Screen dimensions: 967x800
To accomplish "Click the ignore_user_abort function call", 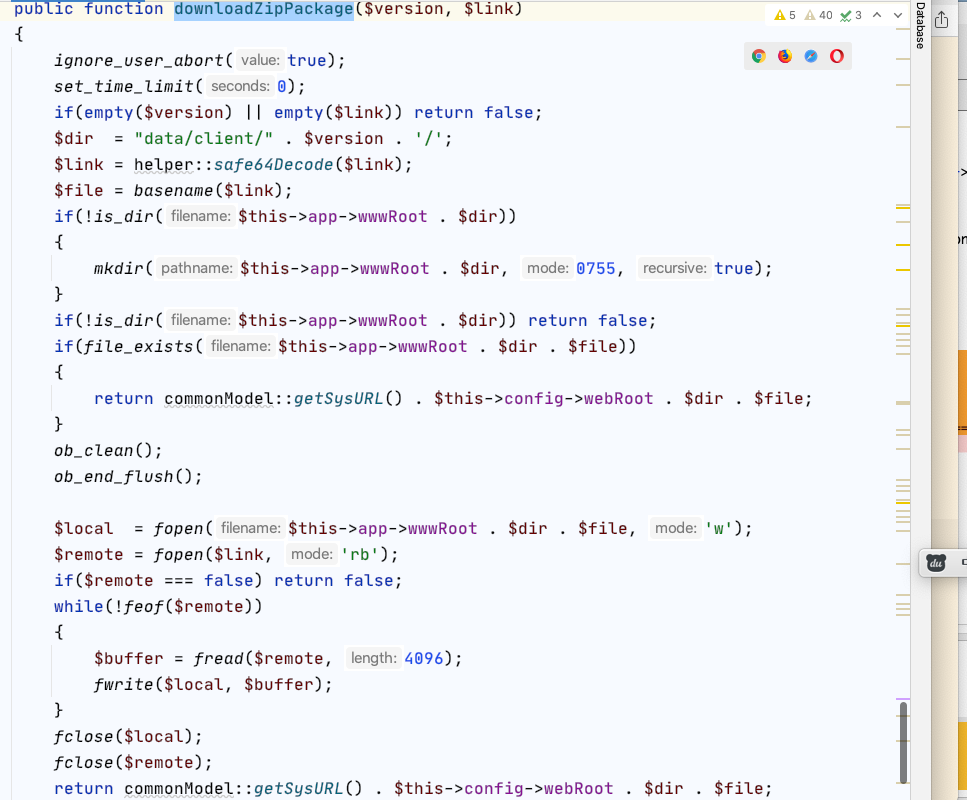I will (139, 60).
